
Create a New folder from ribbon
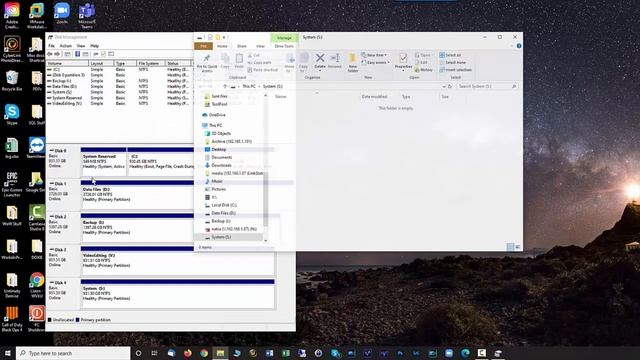pos(353,62)
